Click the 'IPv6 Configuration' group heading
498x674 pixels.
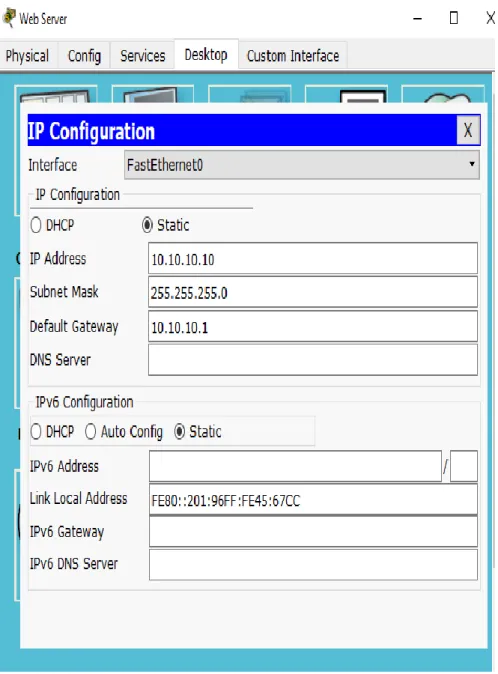[x=84, y=402]
